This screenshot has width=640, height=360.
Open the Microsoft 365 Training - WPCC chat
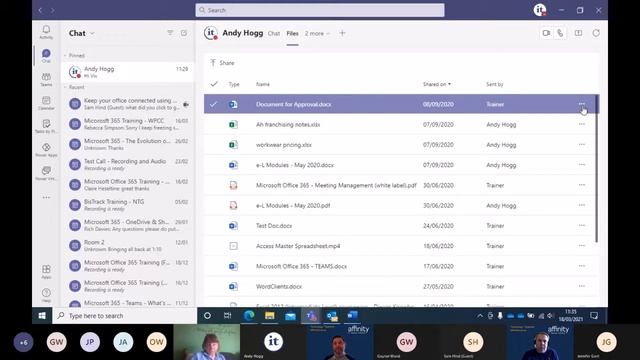128,124
